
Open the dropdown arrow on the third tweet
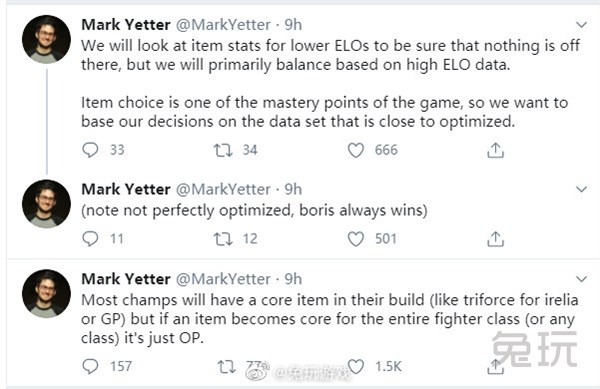[x=581, y=279]
